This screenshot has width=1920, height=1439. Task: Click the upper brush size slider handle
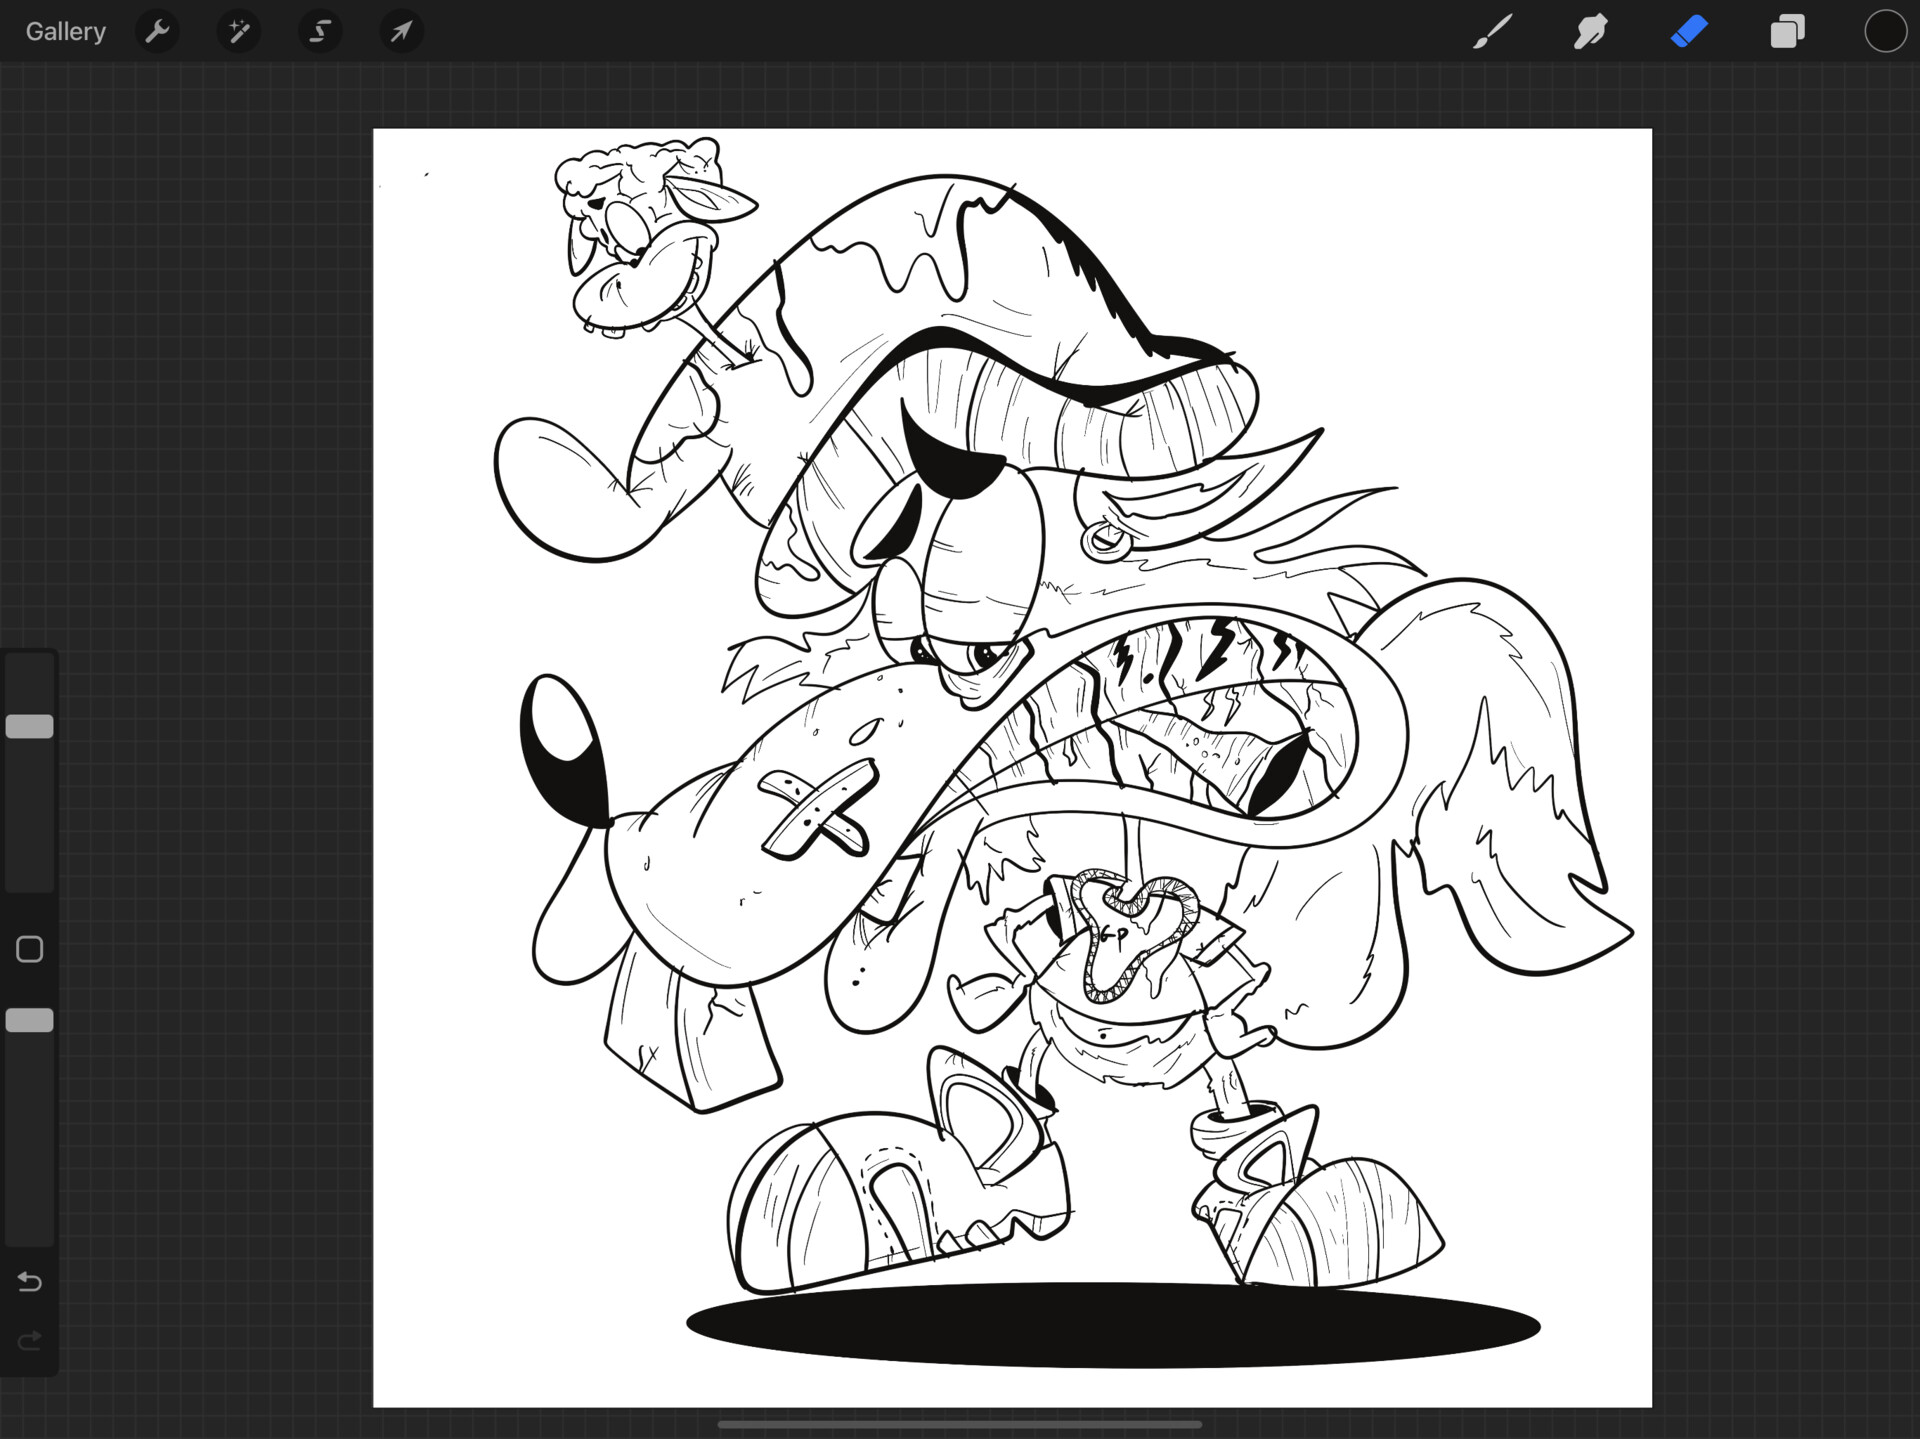pyautogui.click(x=30, y=727)
